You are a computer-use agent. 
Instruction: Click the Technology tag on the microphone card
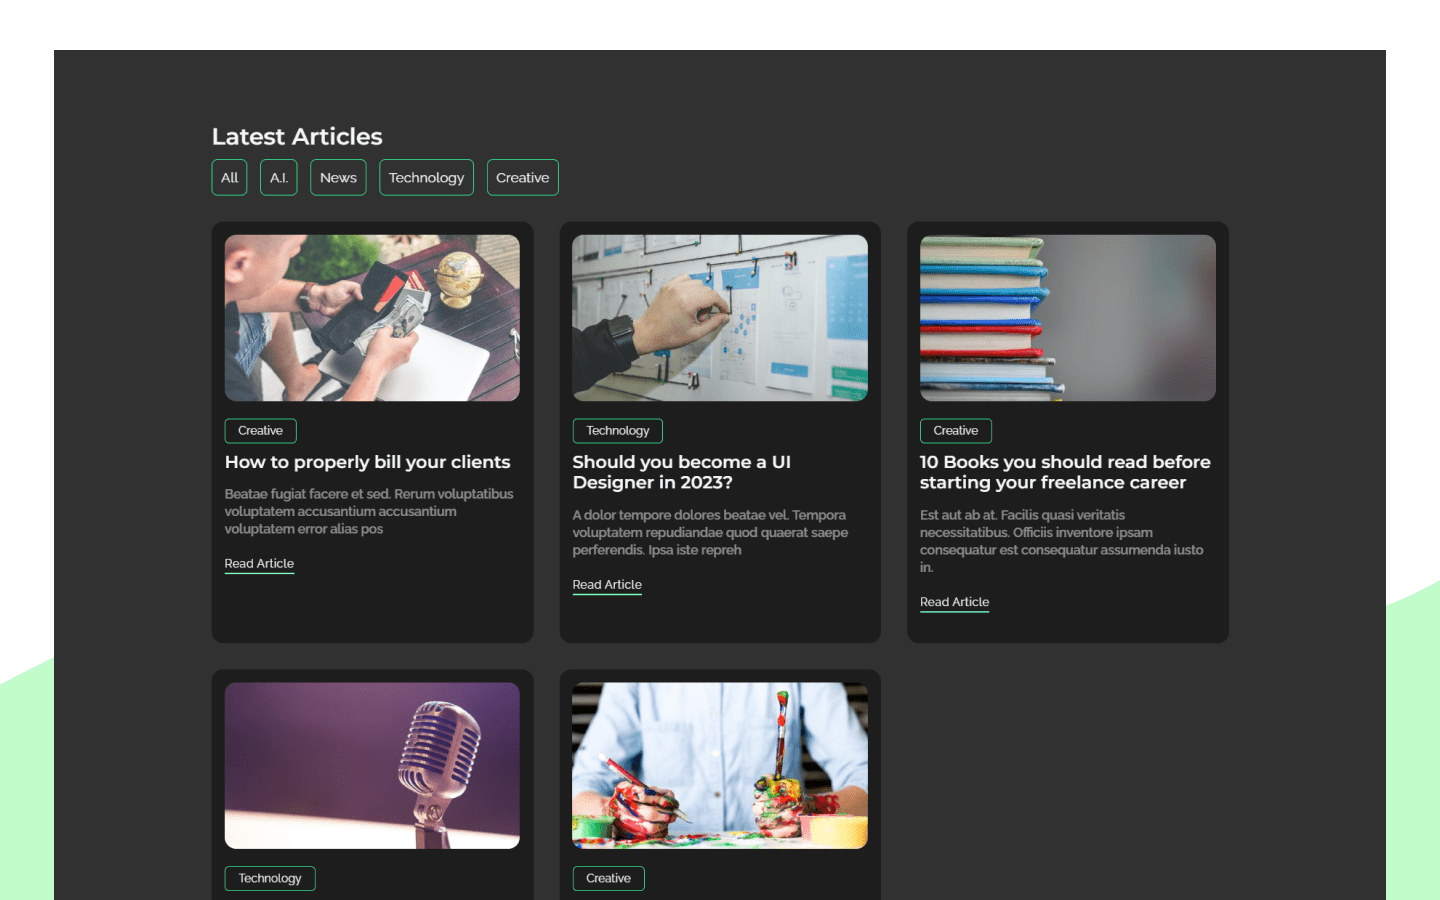pyautogui.click(x=269, y=878)
